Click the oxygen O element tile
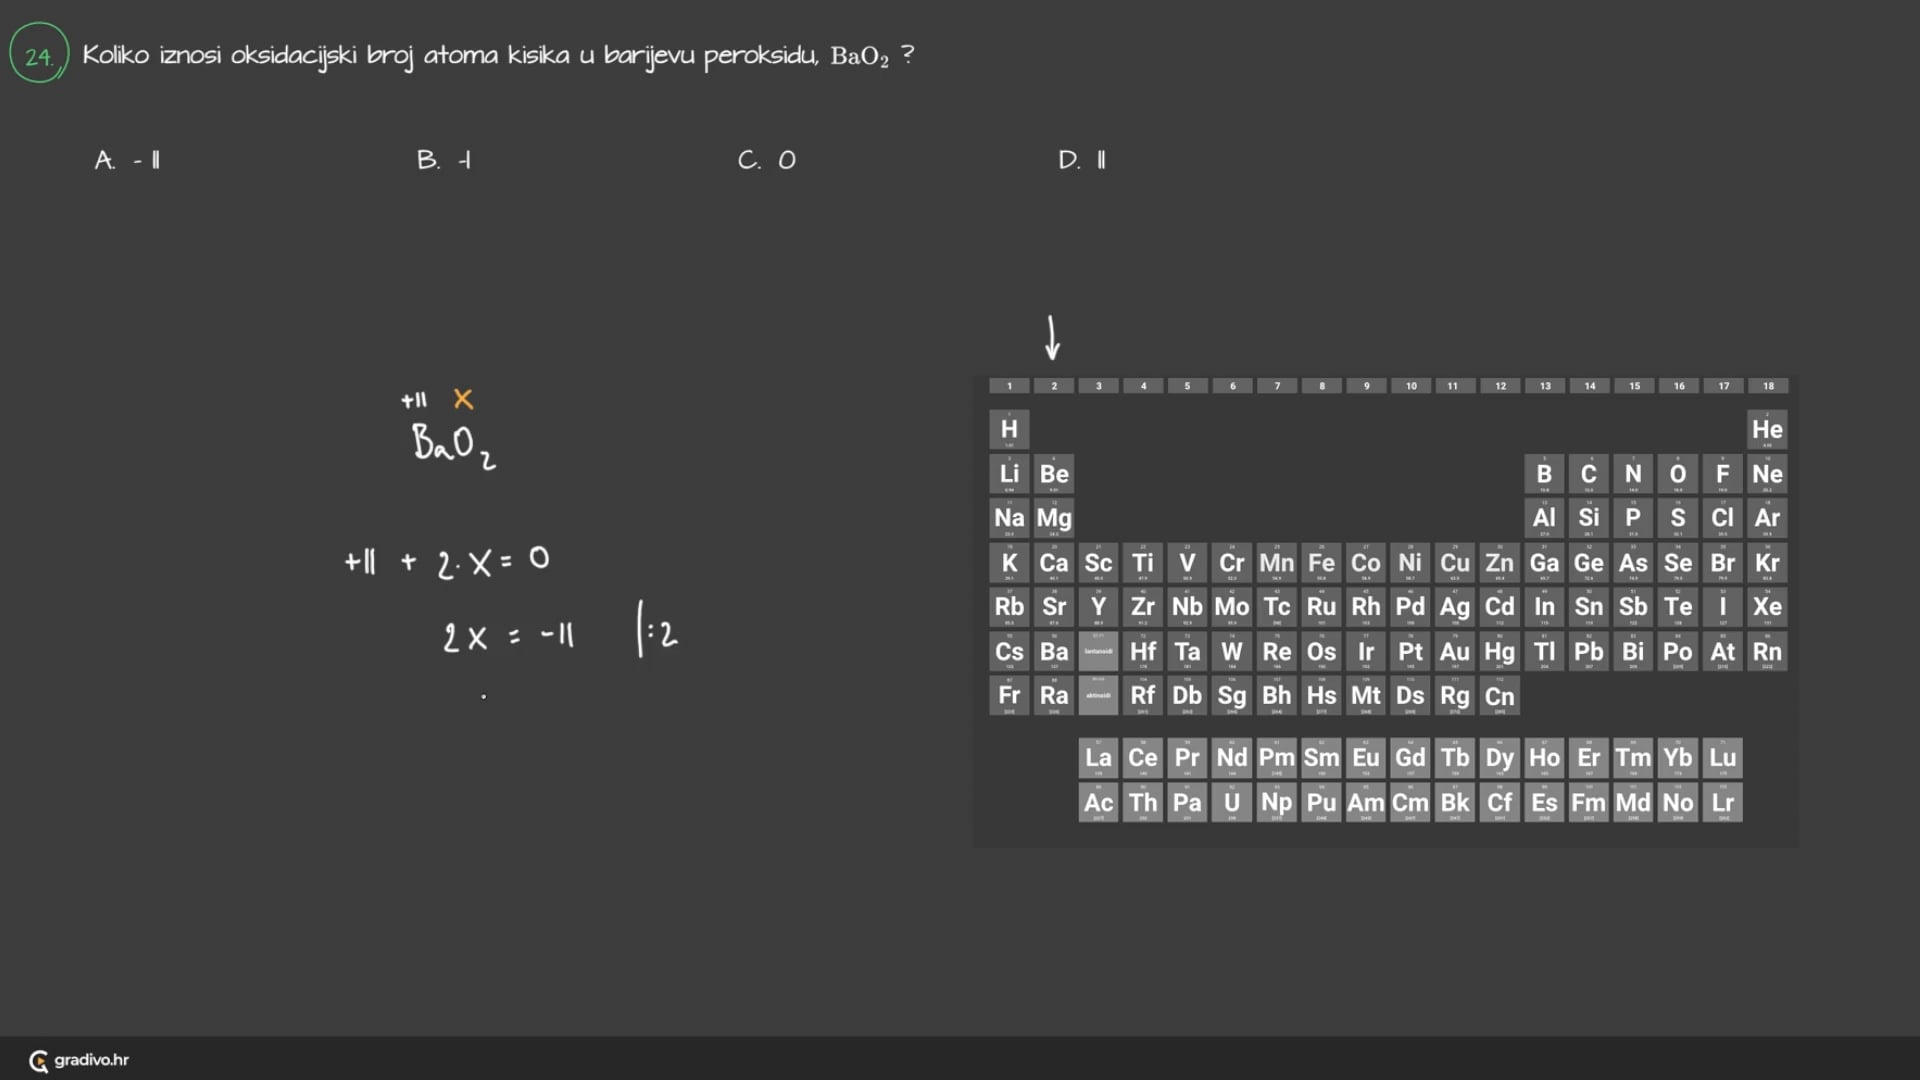The image size is (1920, 1080). (x=1677, y=474)
